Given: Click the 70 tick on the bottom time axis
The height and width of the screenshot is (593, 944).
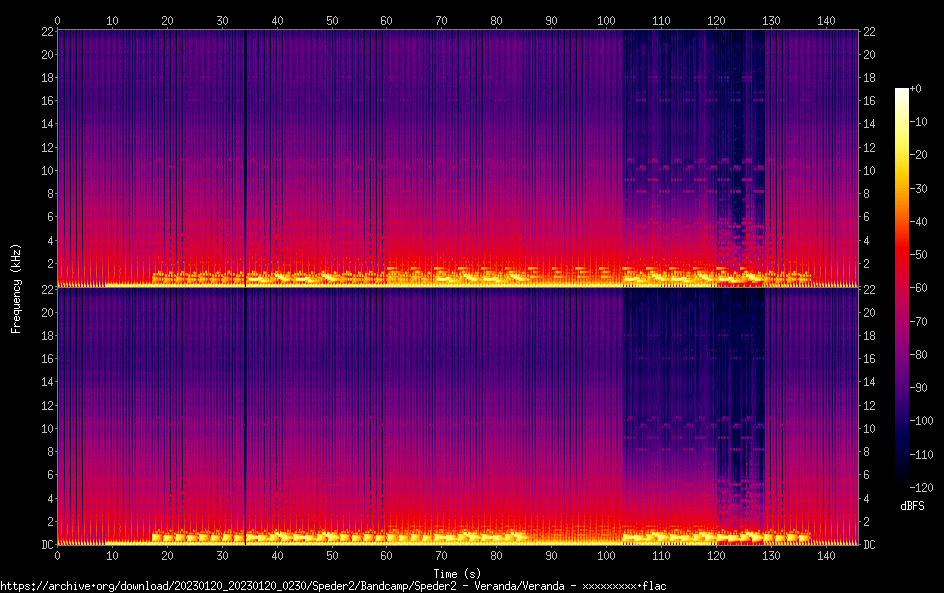Looking at the screenshot, I should [x=441, y=555].
